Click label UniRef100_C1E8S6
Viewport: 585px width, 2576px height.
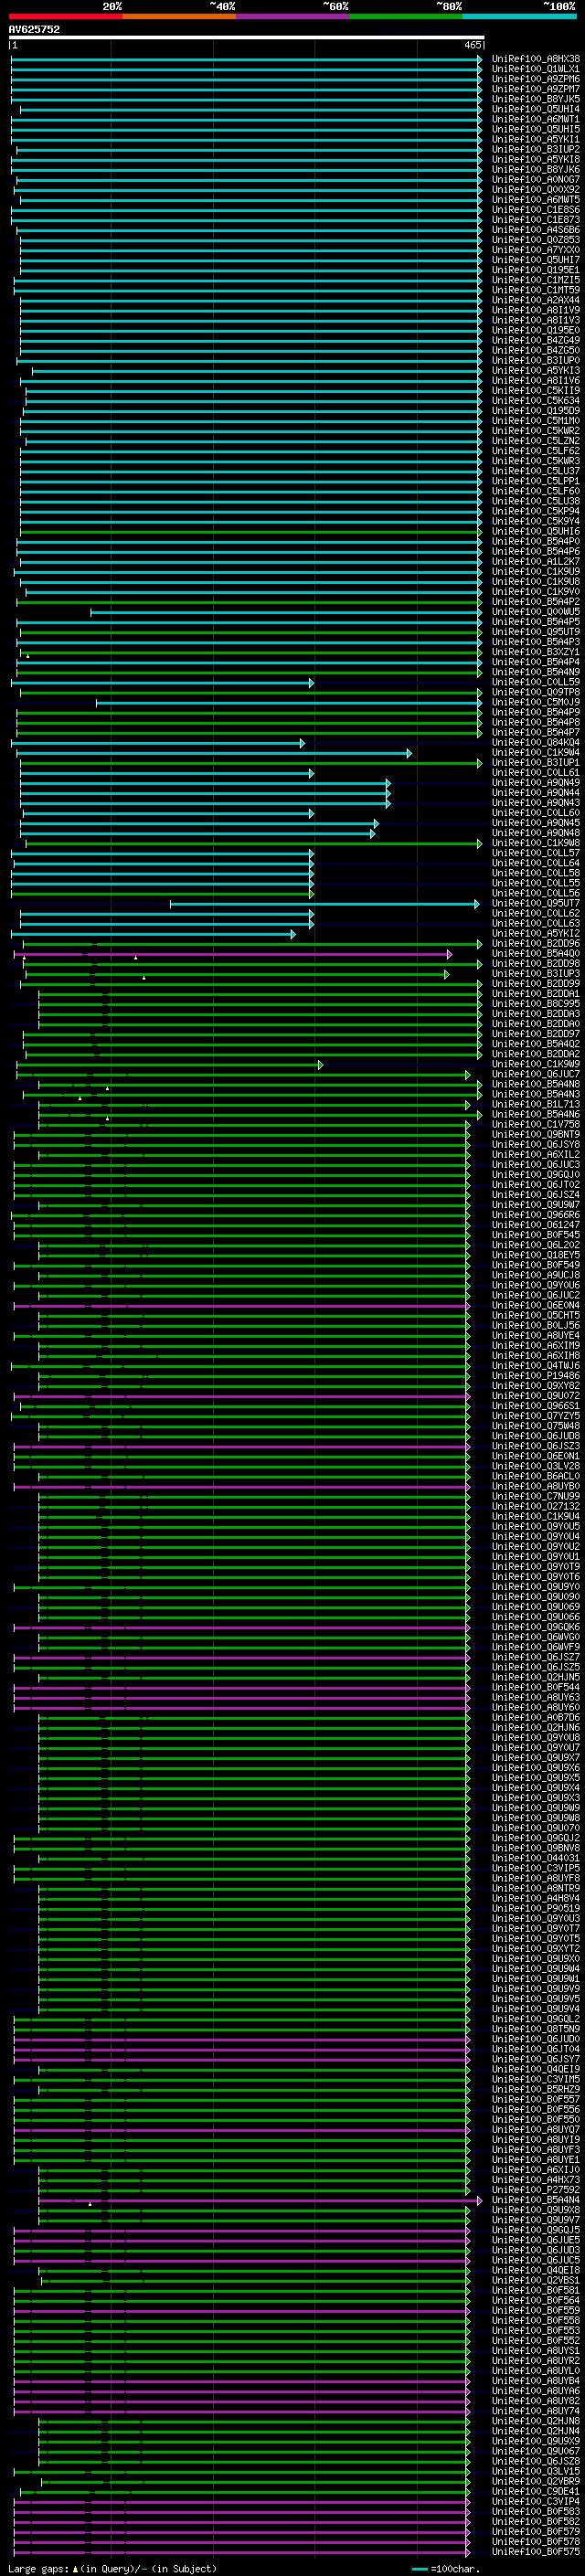pyautogui.click(x=536, y=210)
